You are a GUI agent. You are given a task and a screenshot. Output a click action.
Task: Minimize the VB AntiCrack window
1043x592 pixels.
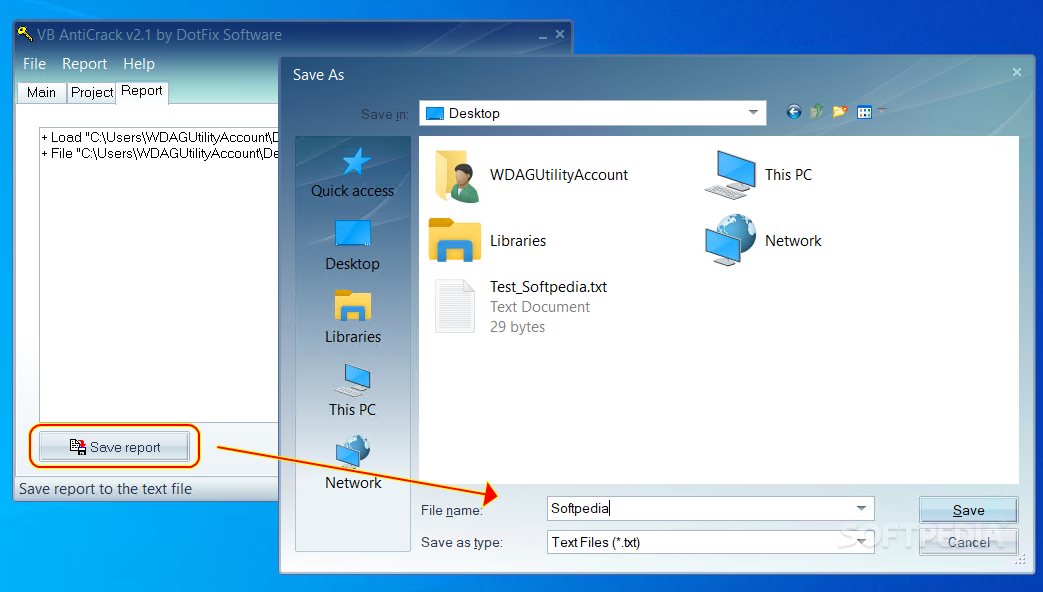(x=543, y=35)
